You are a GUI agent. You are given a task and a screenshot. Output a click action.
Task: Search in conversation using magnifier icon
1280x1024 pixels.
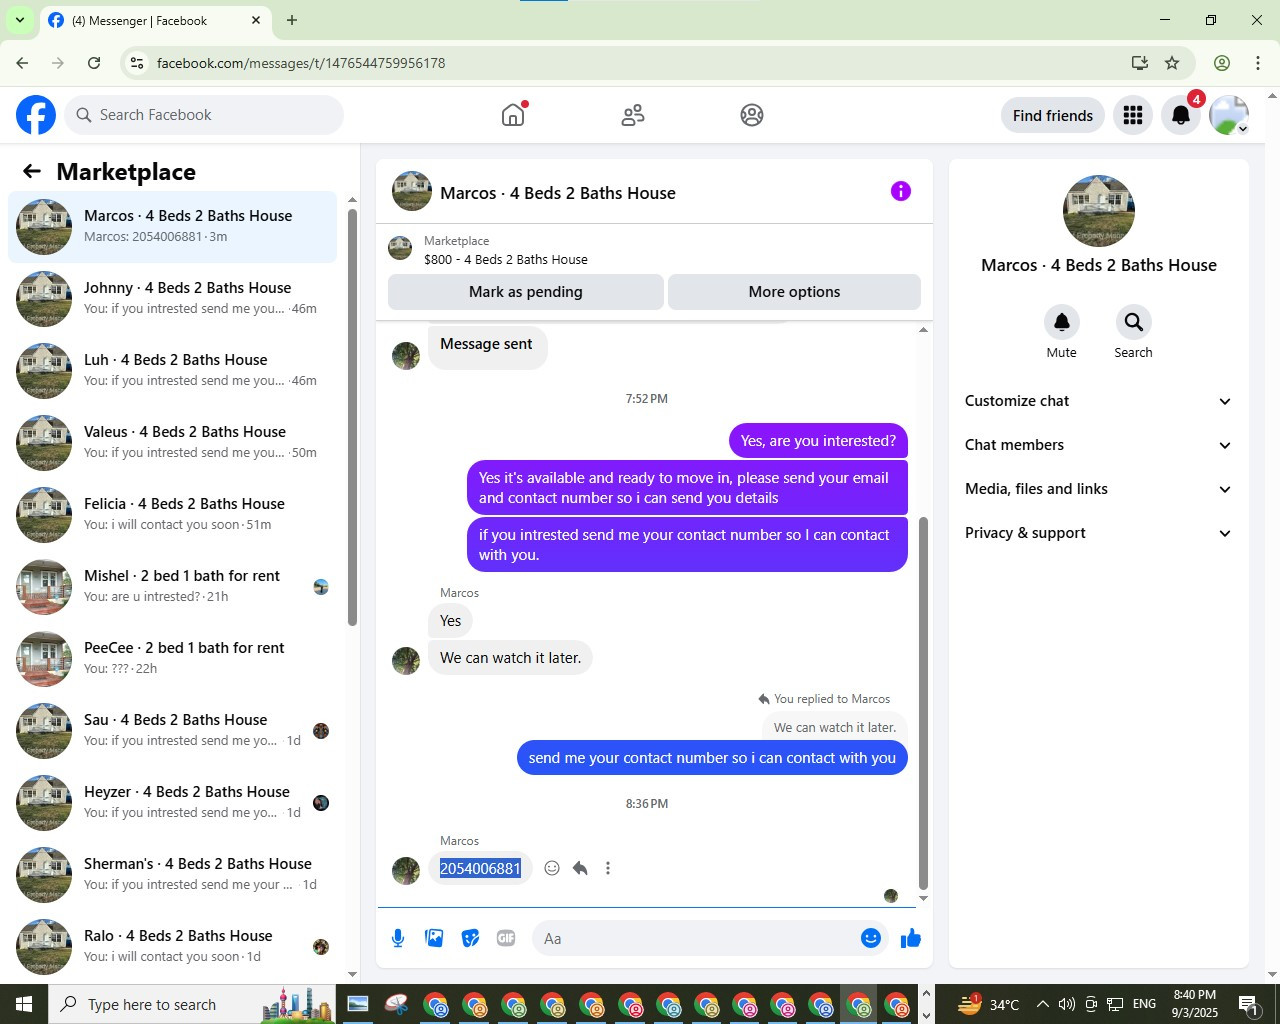click(1133, 322)
